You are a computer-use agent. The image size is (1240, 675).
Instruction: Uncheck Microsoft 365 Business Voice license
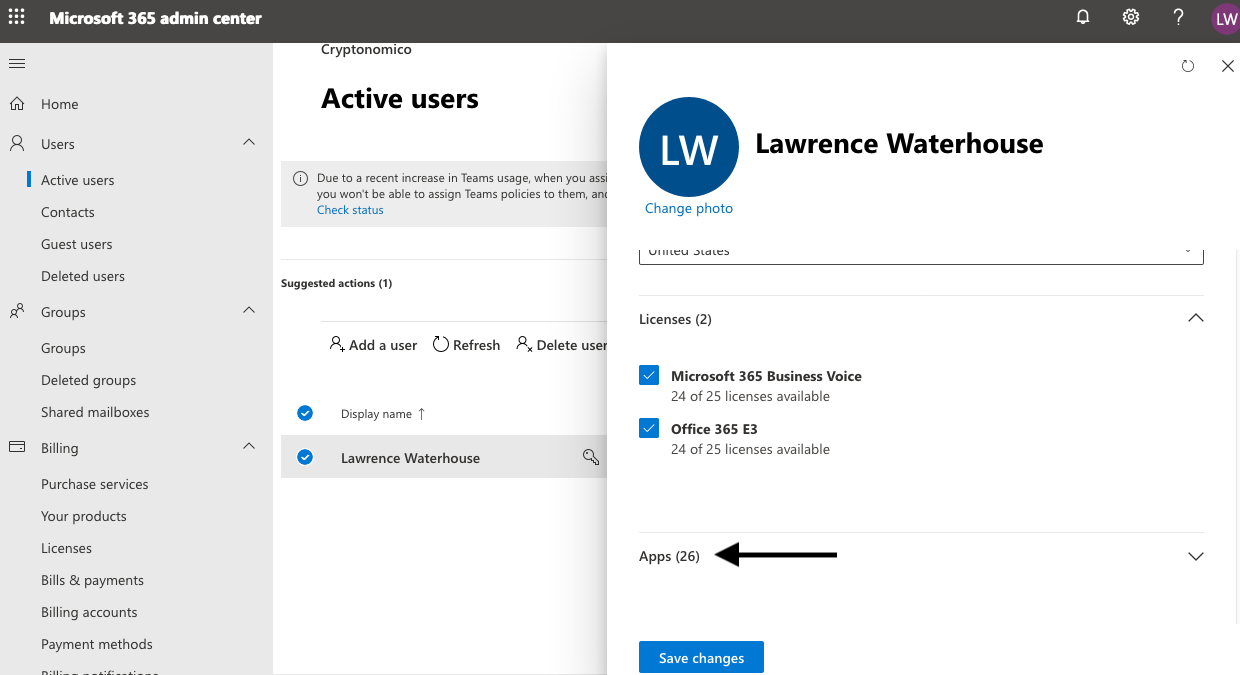pos(649,375)
